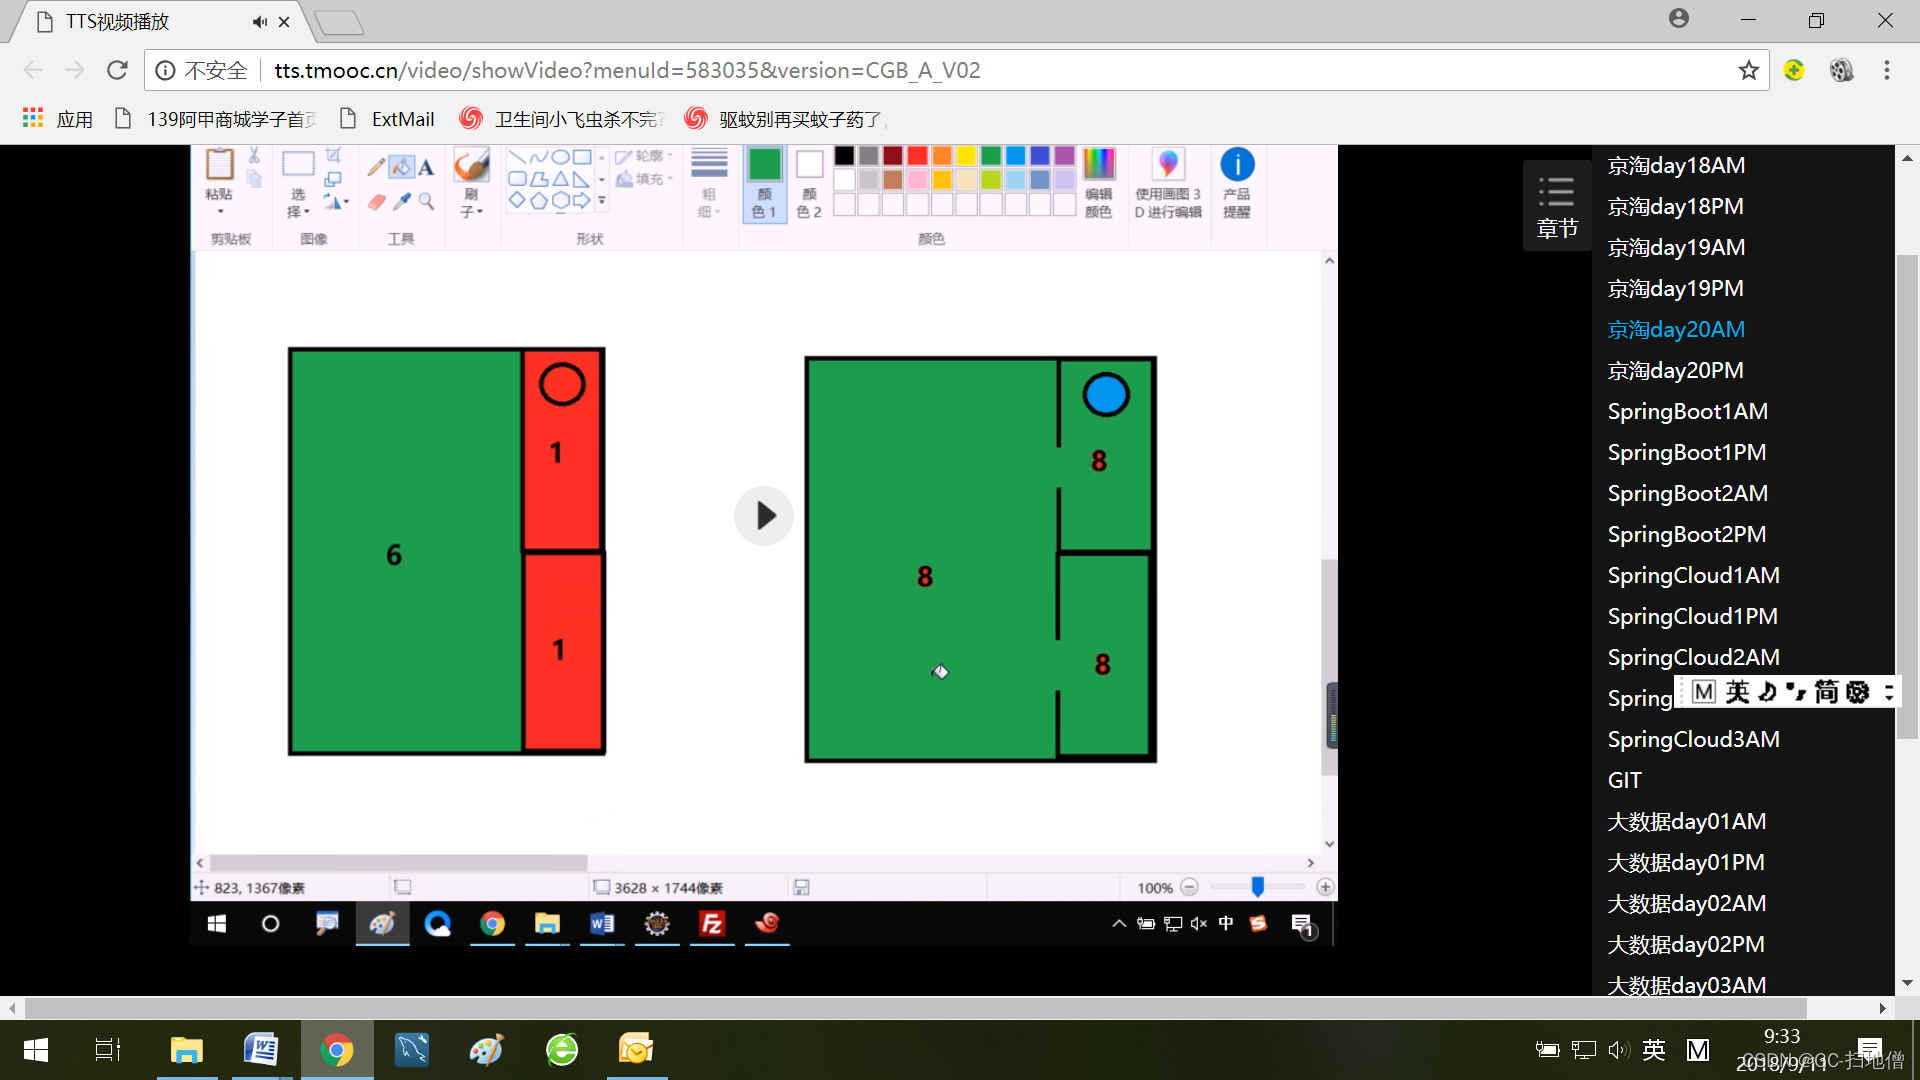Open the 139阿甲商城学子首页 bookmark
This screenshot has height=1080, width=1920.
217,119
